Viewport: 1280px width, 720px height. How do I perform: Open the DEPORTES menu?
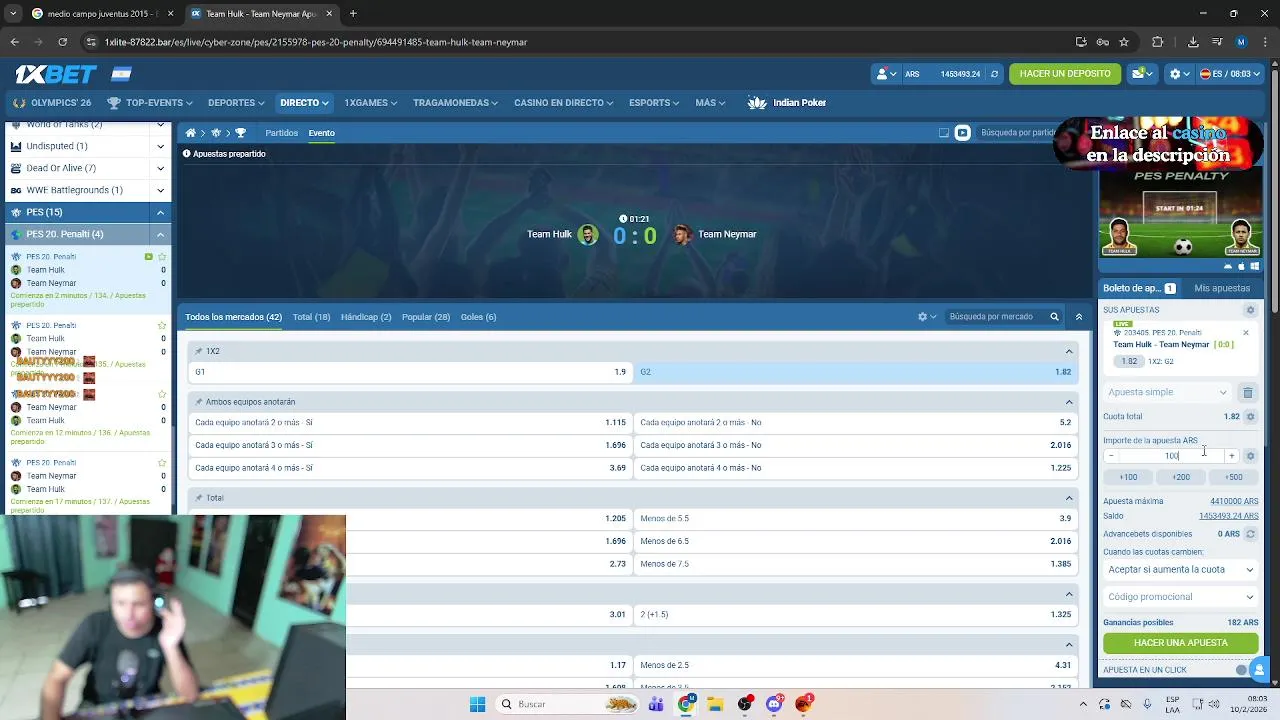pos(236,103)
